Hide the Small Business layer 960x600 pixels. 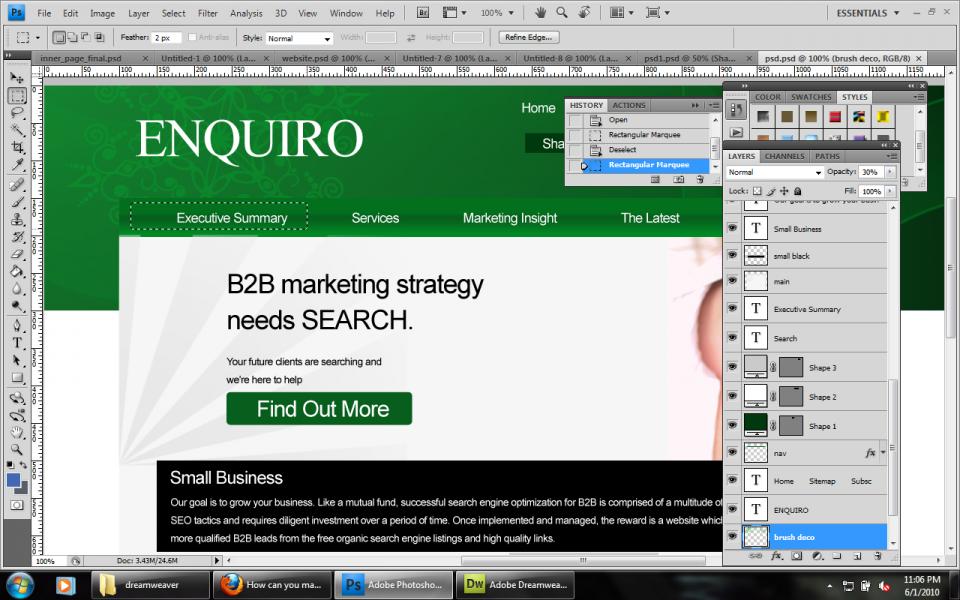pyautogui.click(x=732, y=228)
